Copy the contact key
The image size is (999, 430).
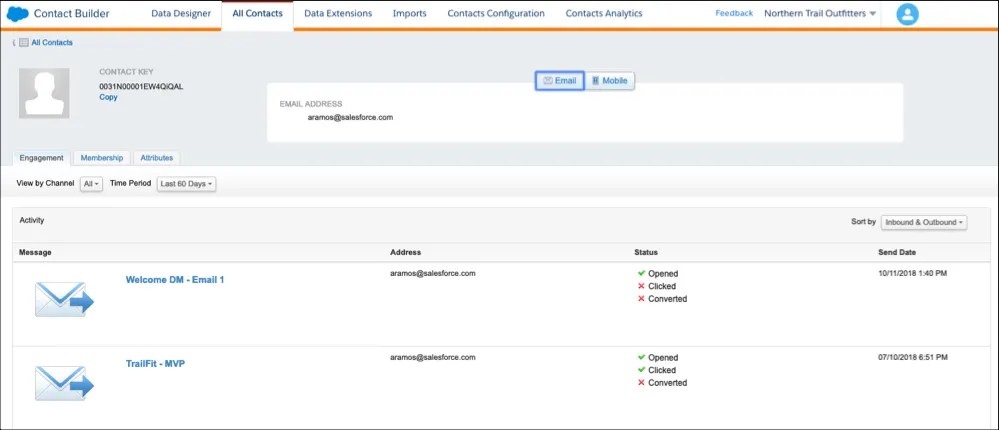click(x=108, y=97)
